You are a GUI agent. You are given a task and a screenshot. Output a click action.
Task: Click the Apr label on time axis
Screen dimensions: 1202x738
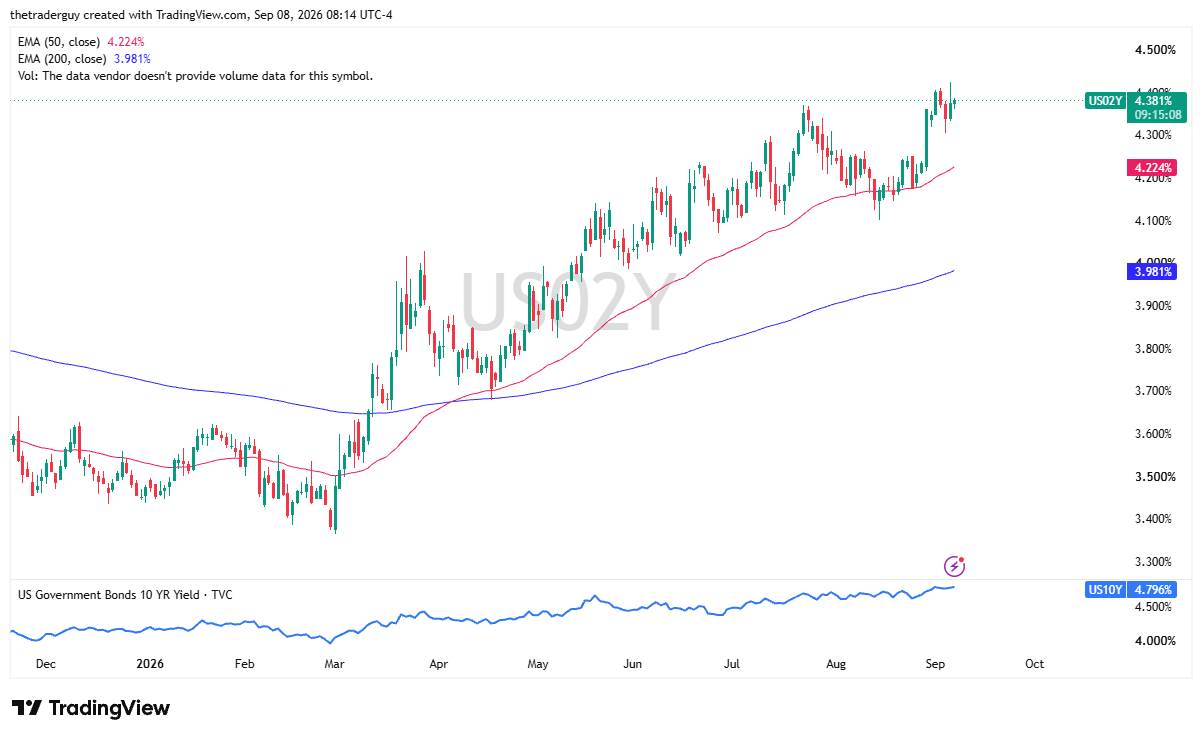(x=437, y=664)
